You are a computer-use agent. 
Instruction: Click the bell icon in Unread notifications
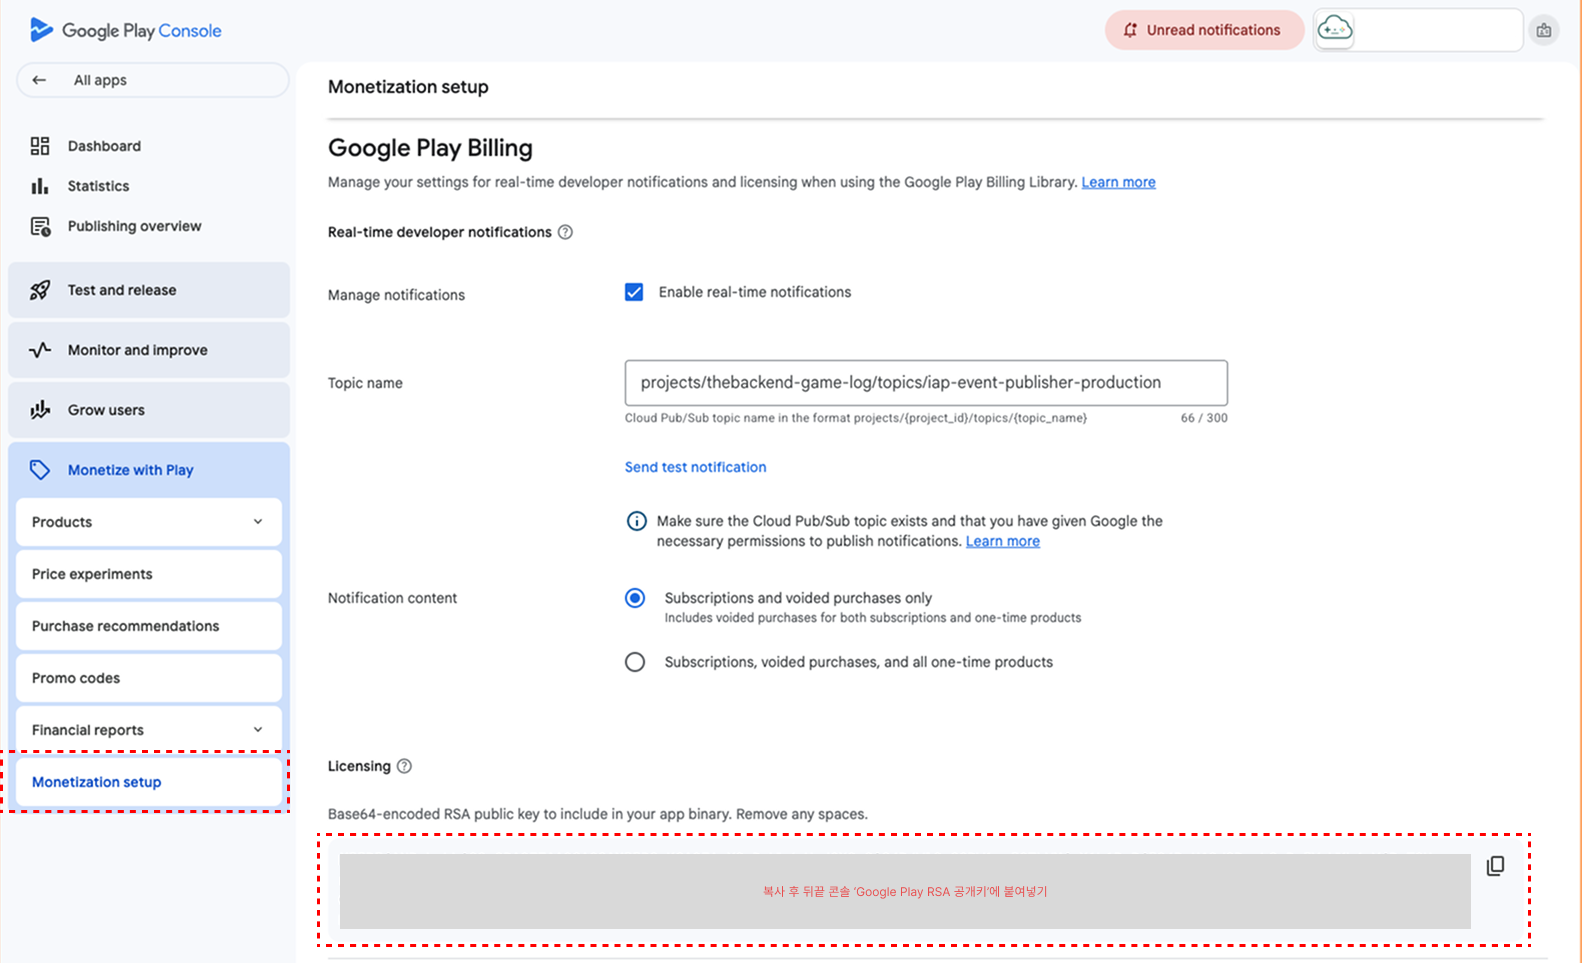[1130, 30]
